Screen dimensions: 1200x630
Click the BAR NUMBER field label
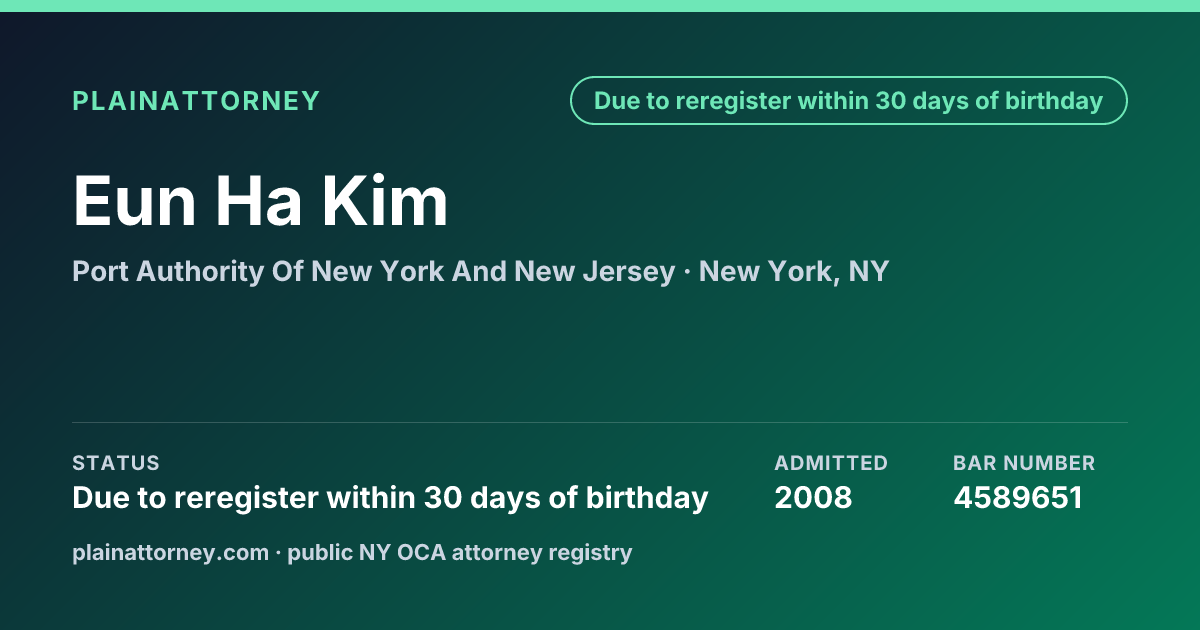1024,463
